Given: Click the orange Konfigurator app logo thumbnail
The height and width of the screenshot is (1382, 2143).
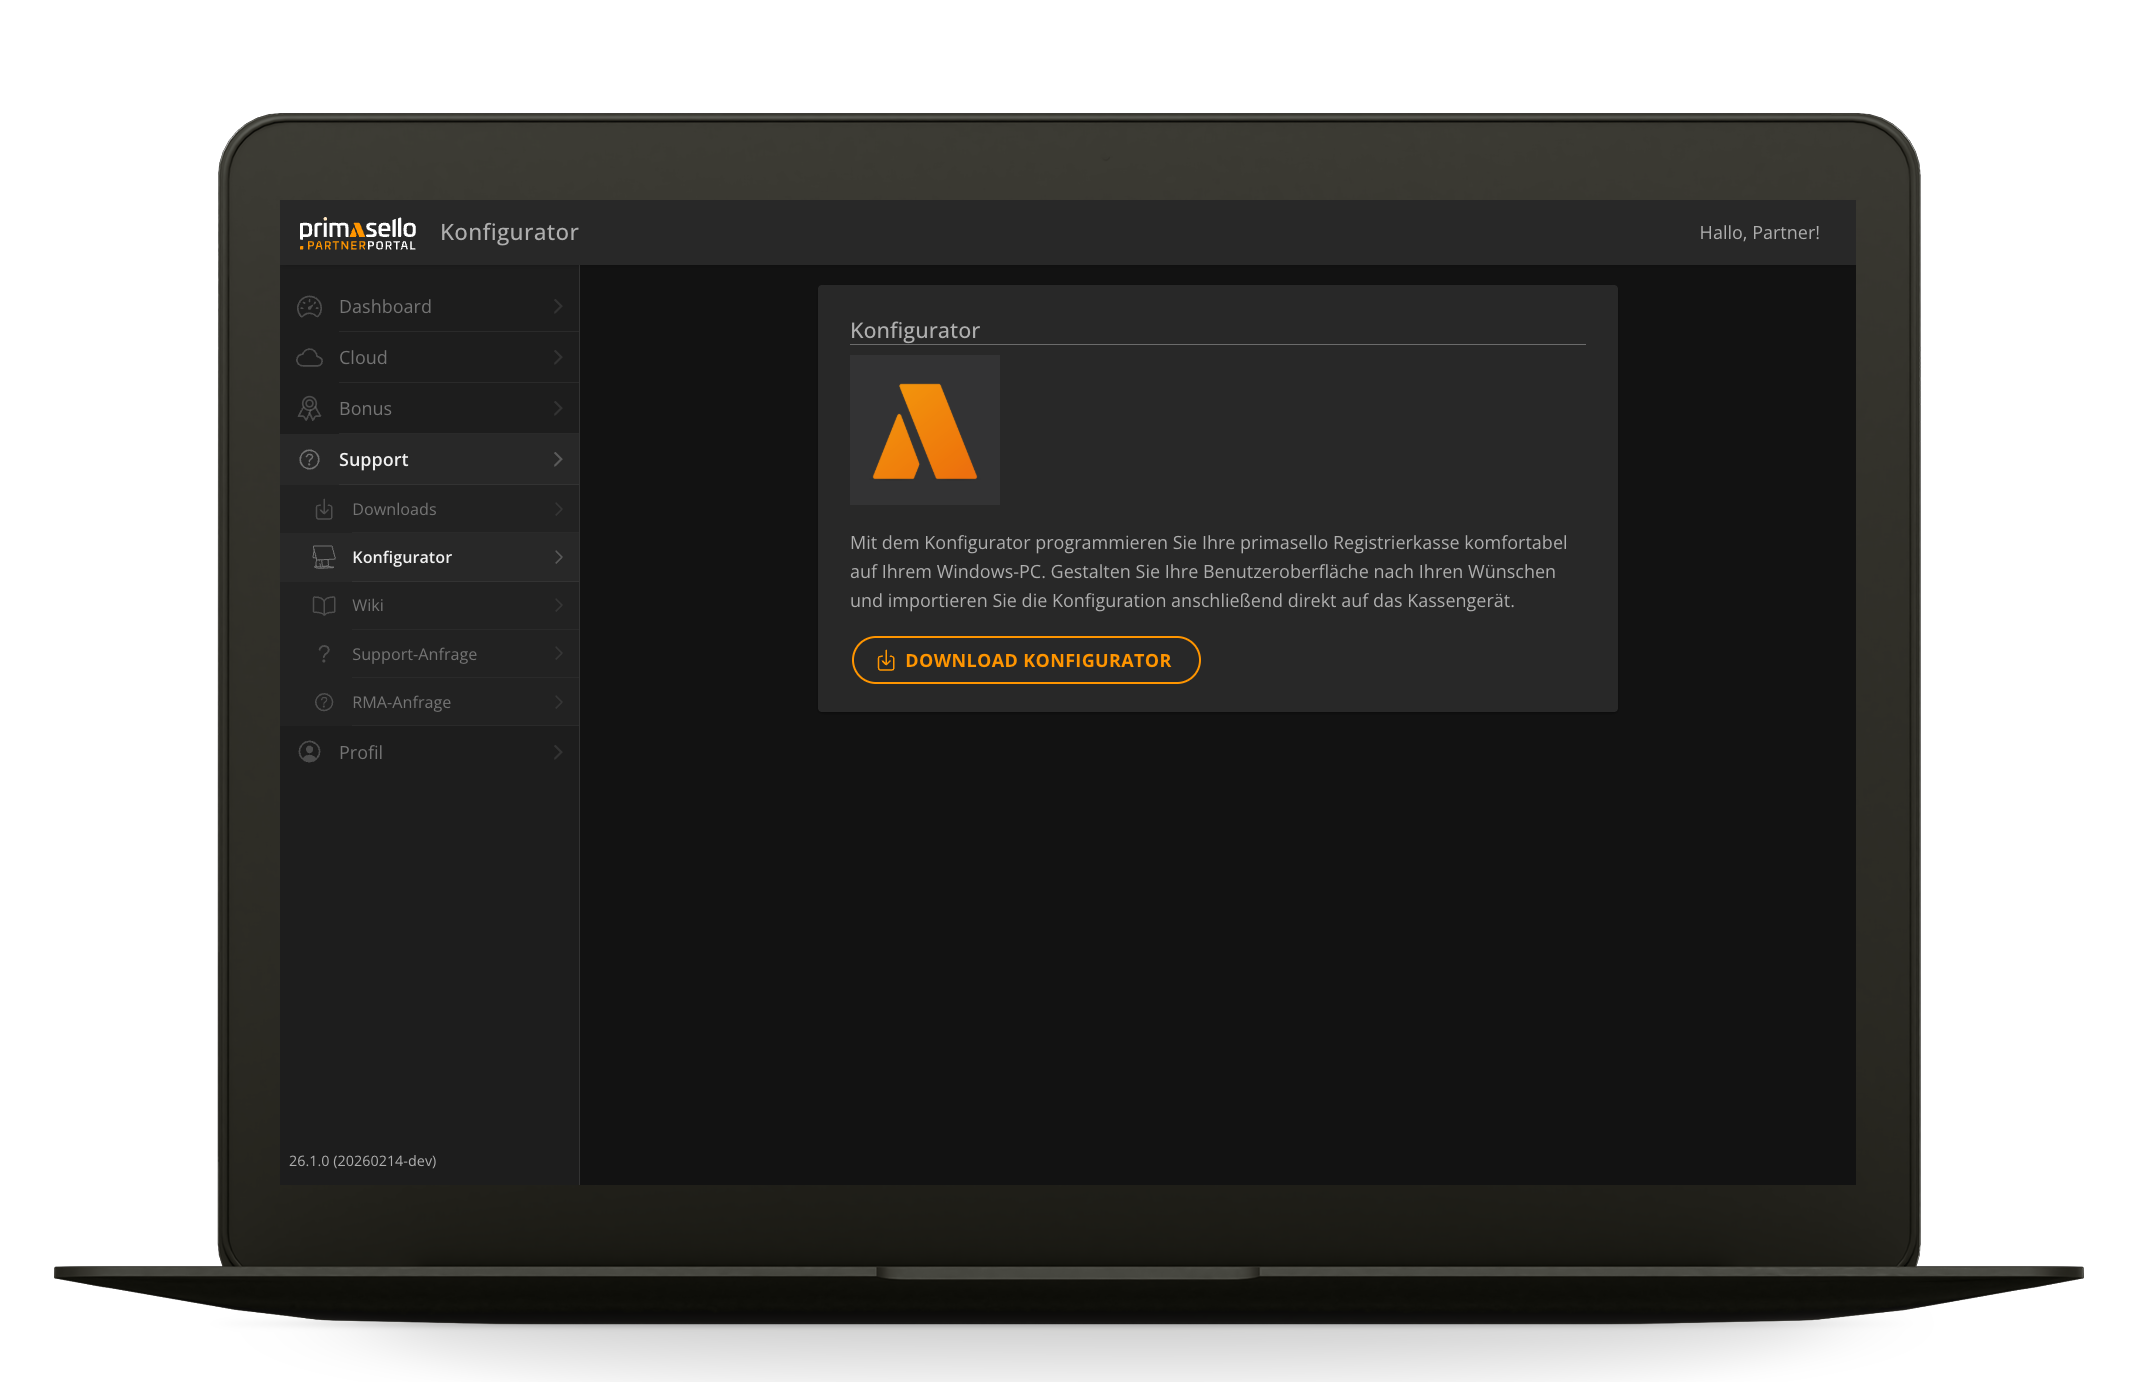Looking at the screenshot, I should click(924, 430).
